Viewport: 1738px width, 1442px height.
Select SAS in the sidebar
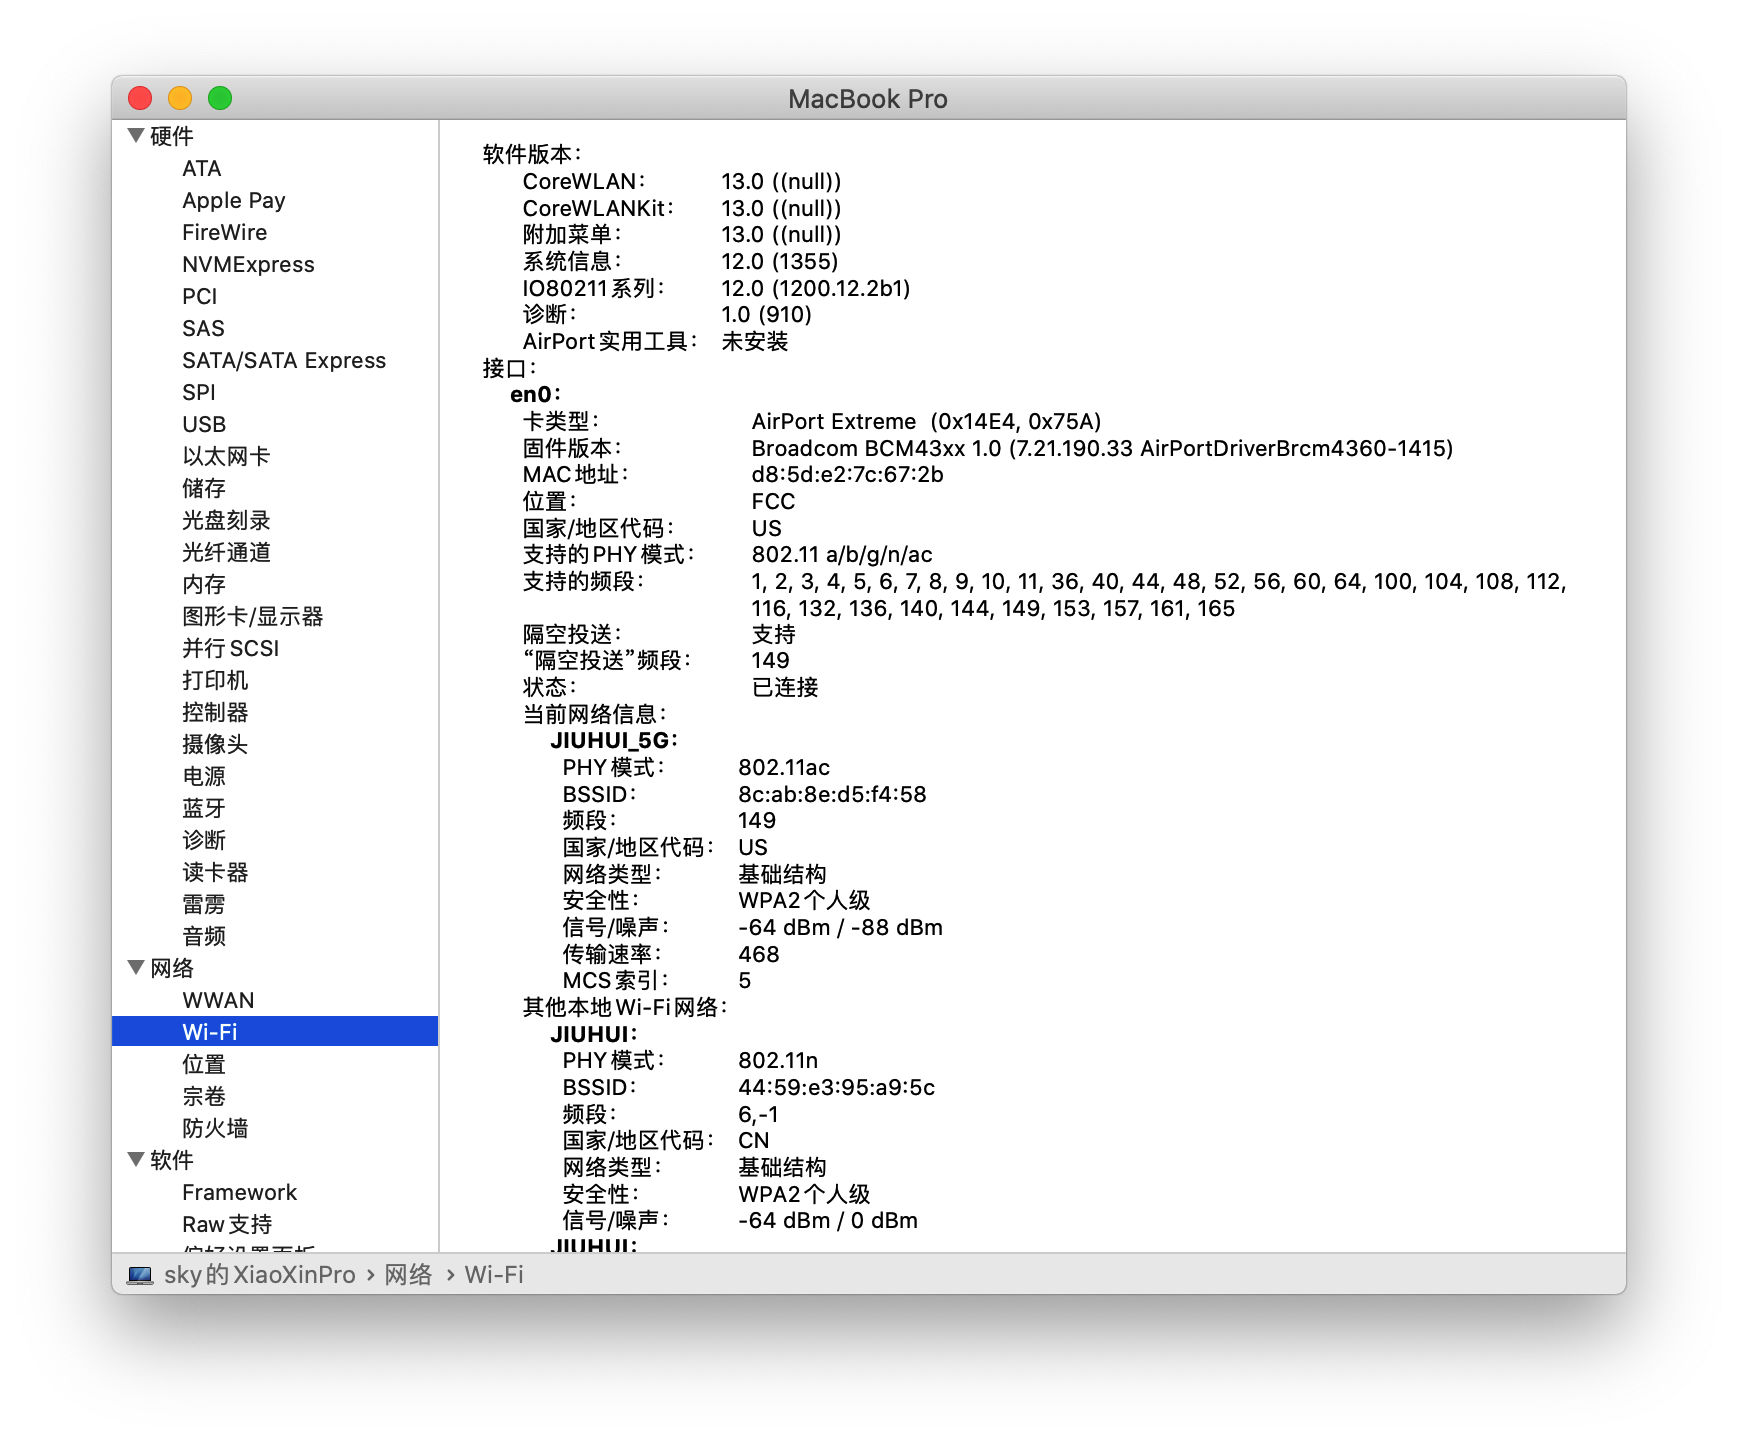203,328
